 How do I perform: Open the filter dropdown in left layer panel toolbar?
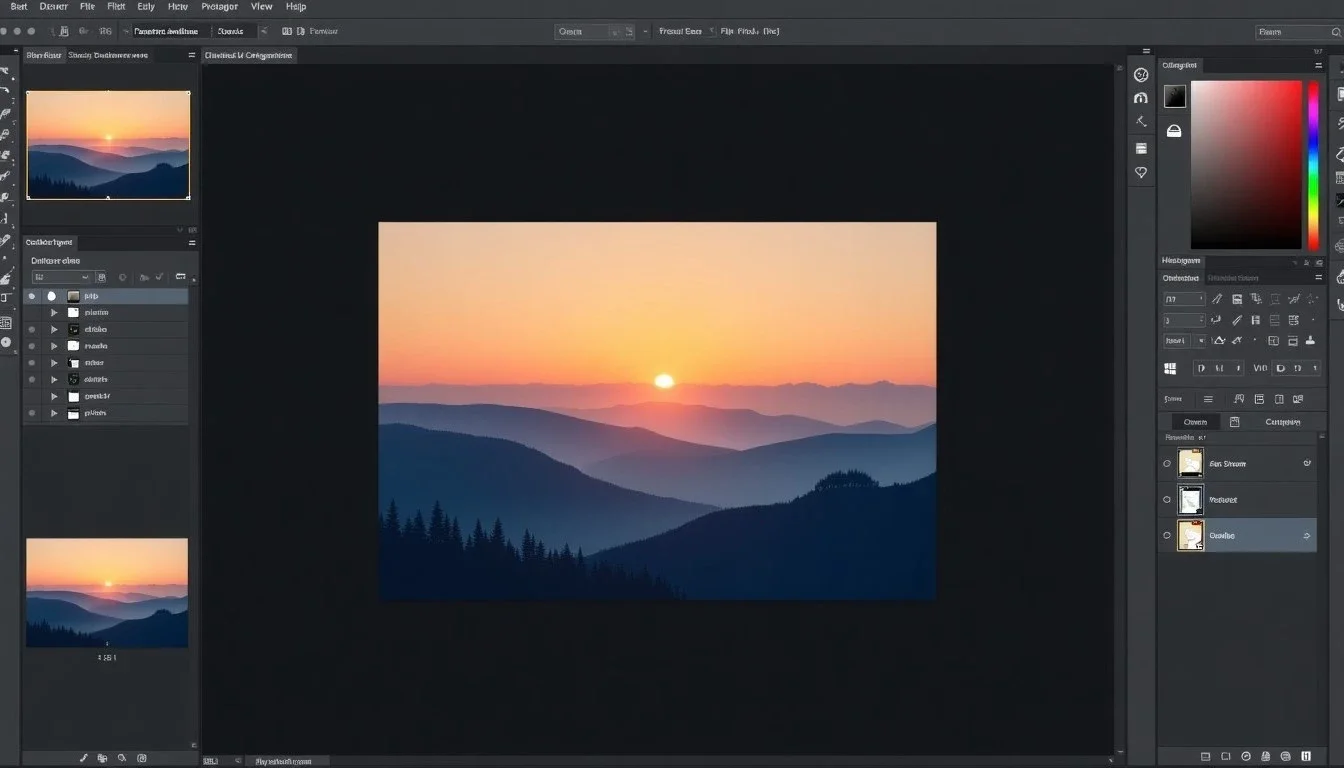[x=61, y=277]
